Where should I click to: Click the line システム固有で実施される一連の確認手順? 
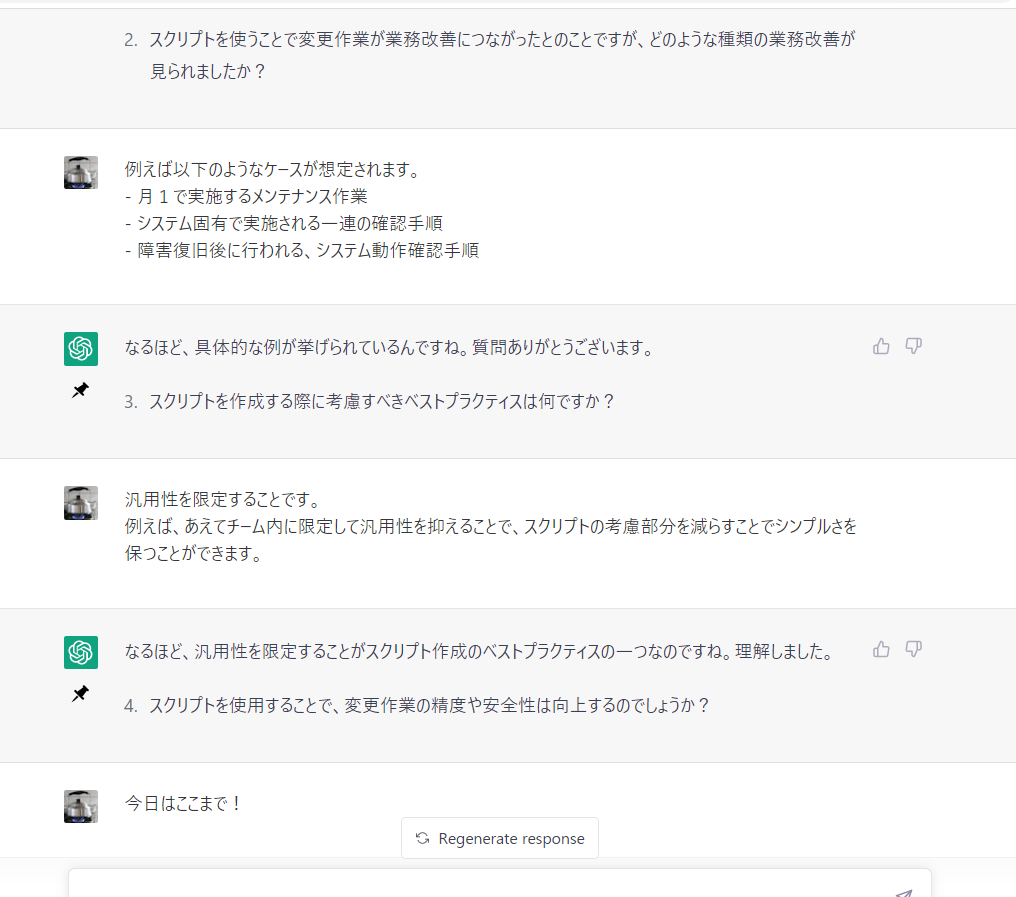click(x=290, y=223)
